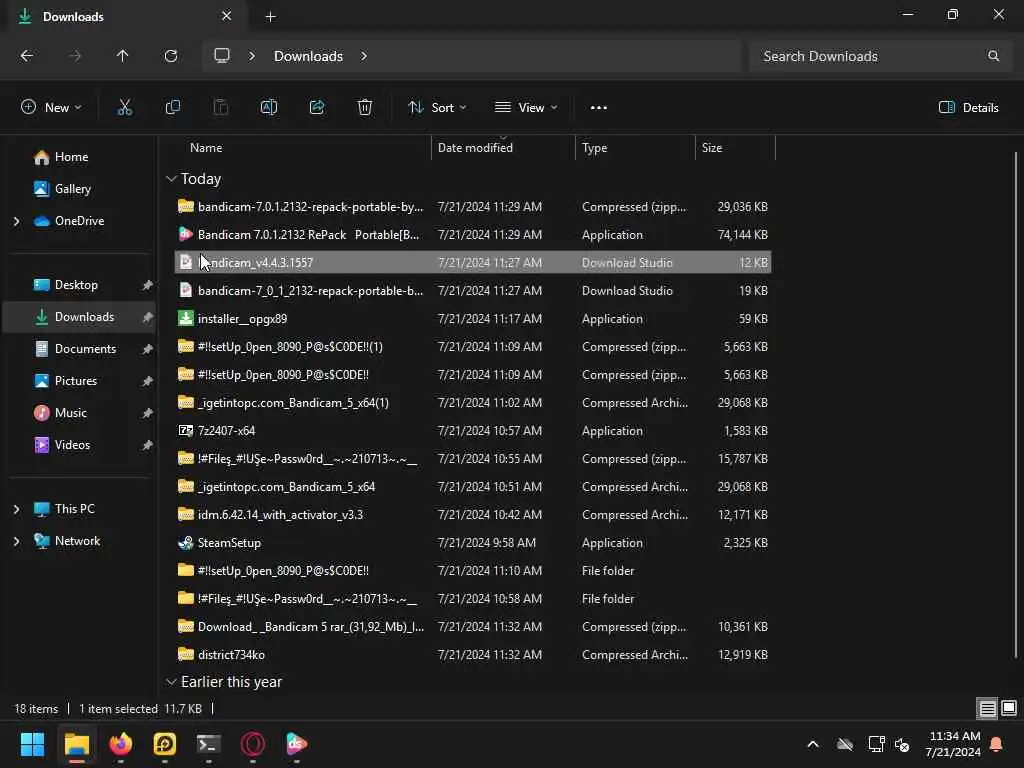Screen dimensions: 1024x768
Task: Open the Sort dropdown menu
Action: tap(437, 108)
